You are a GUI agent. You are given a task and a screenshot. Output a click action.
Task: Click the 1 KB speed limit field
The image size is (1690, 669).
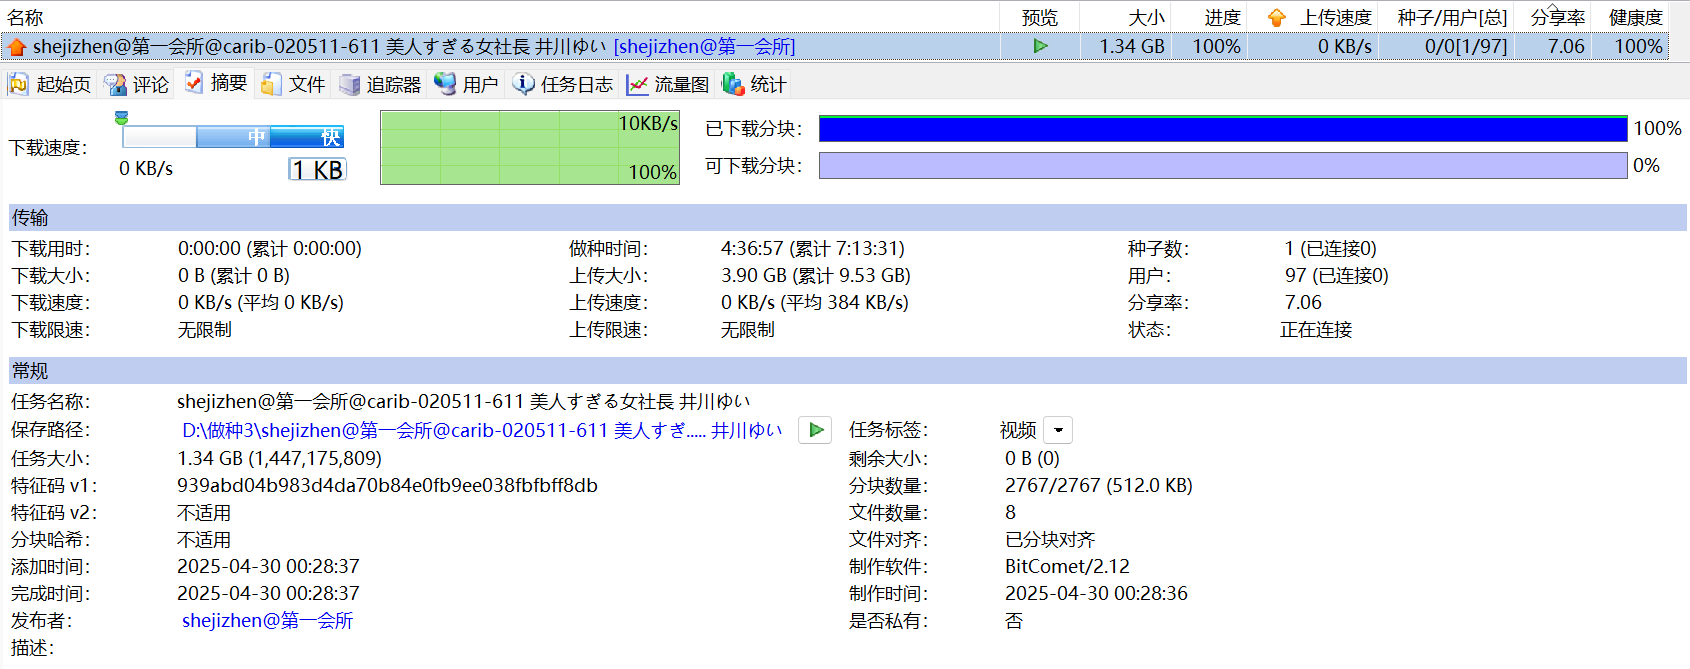point(317,170)
